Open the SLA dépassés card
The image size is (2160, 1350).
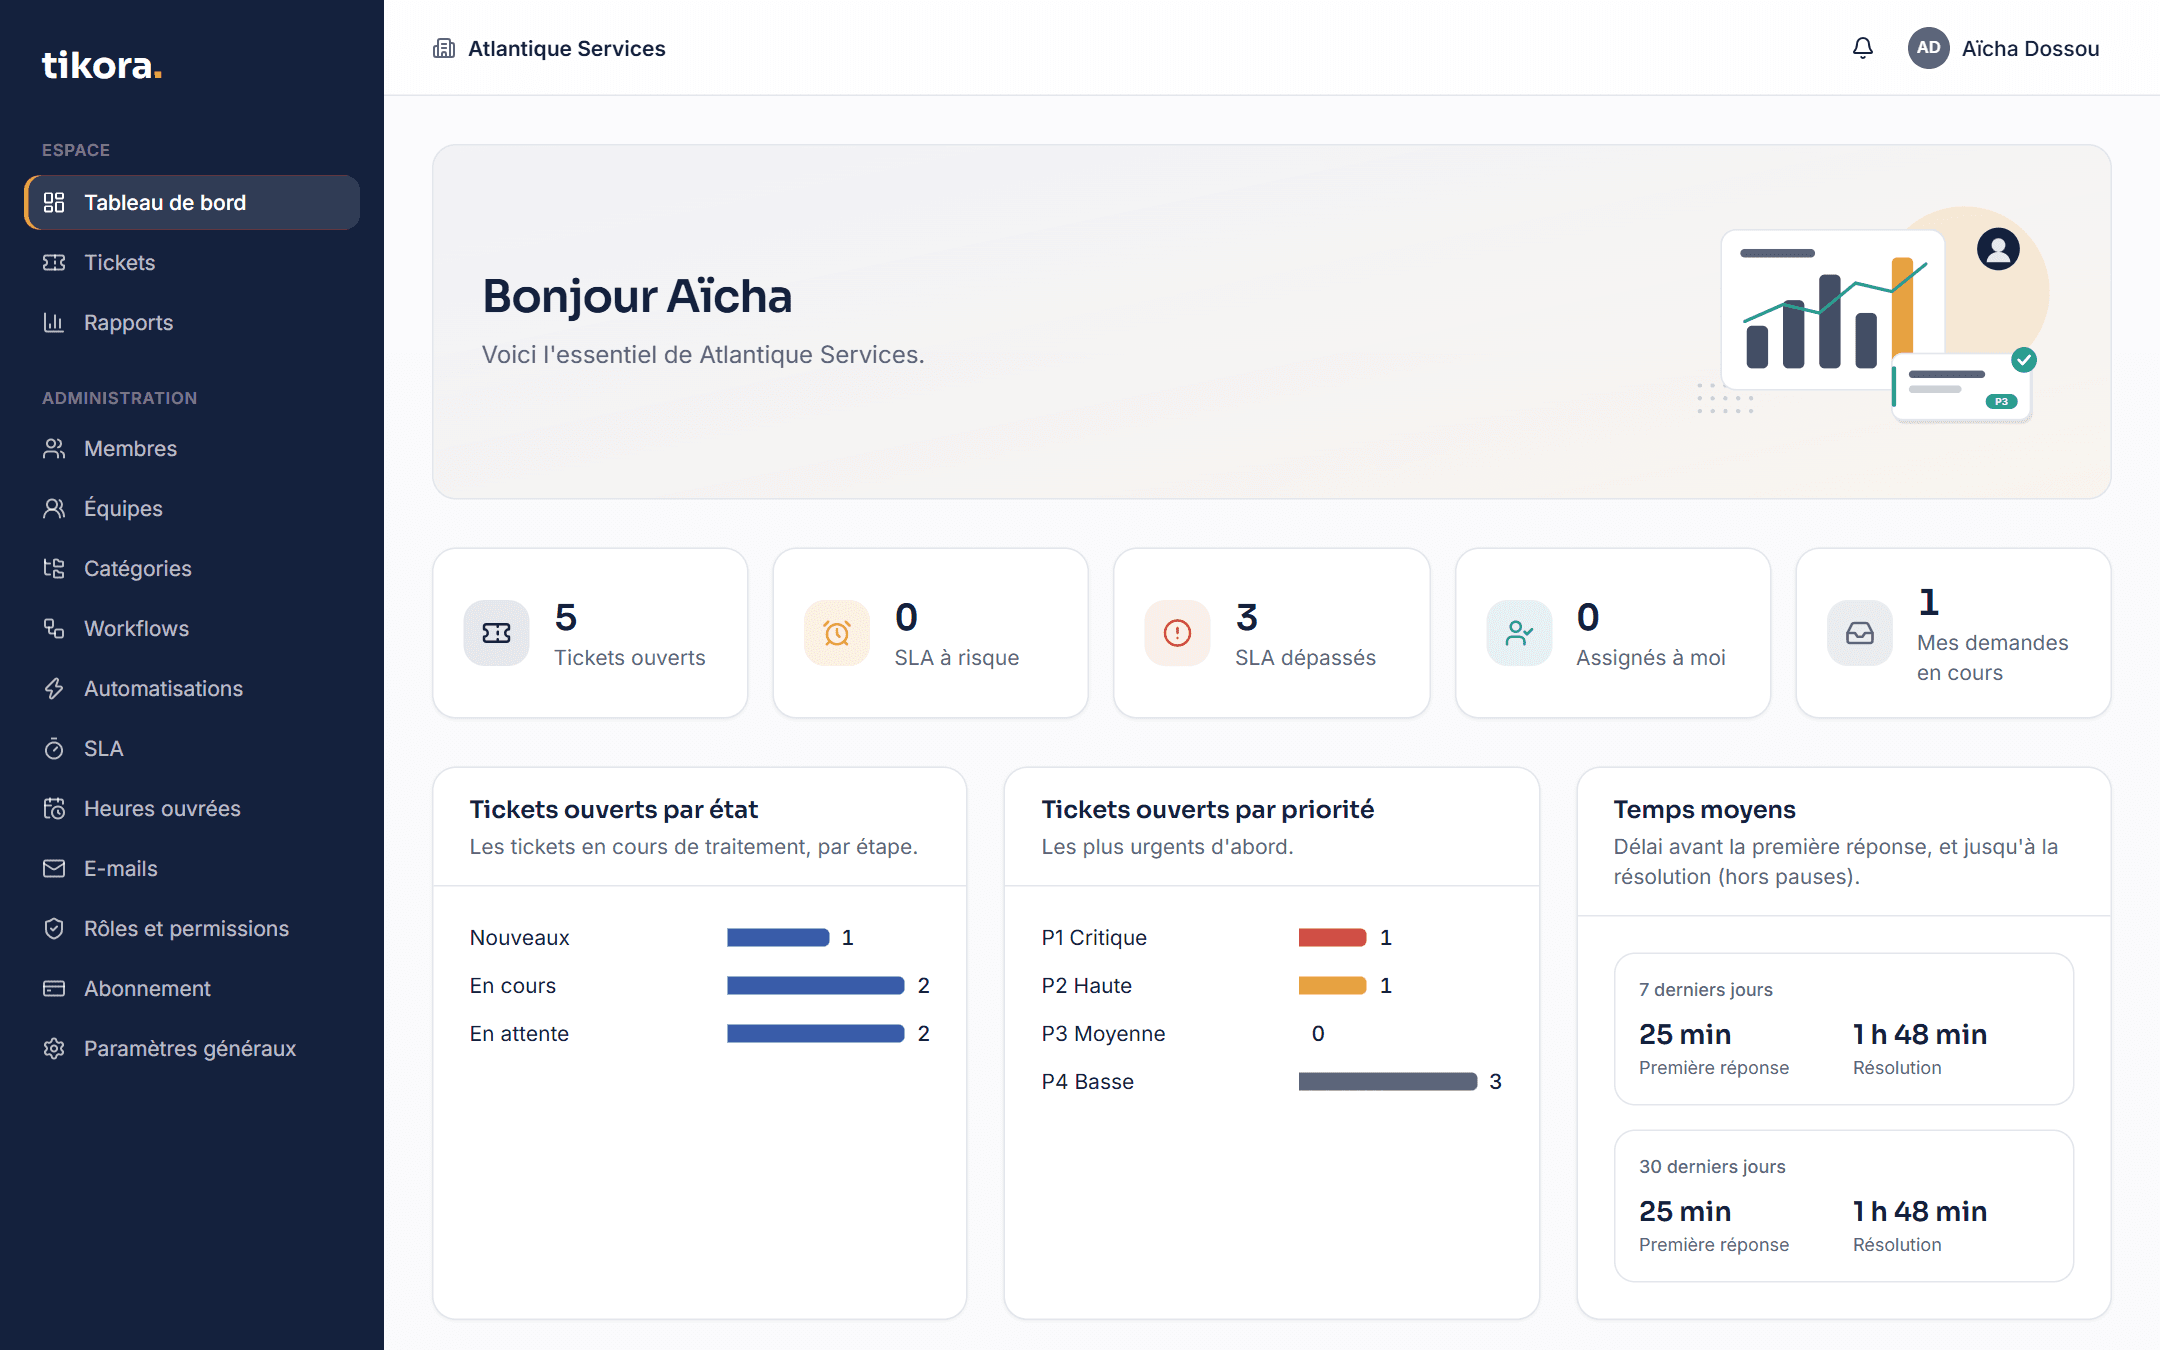tap(1272, 633)
